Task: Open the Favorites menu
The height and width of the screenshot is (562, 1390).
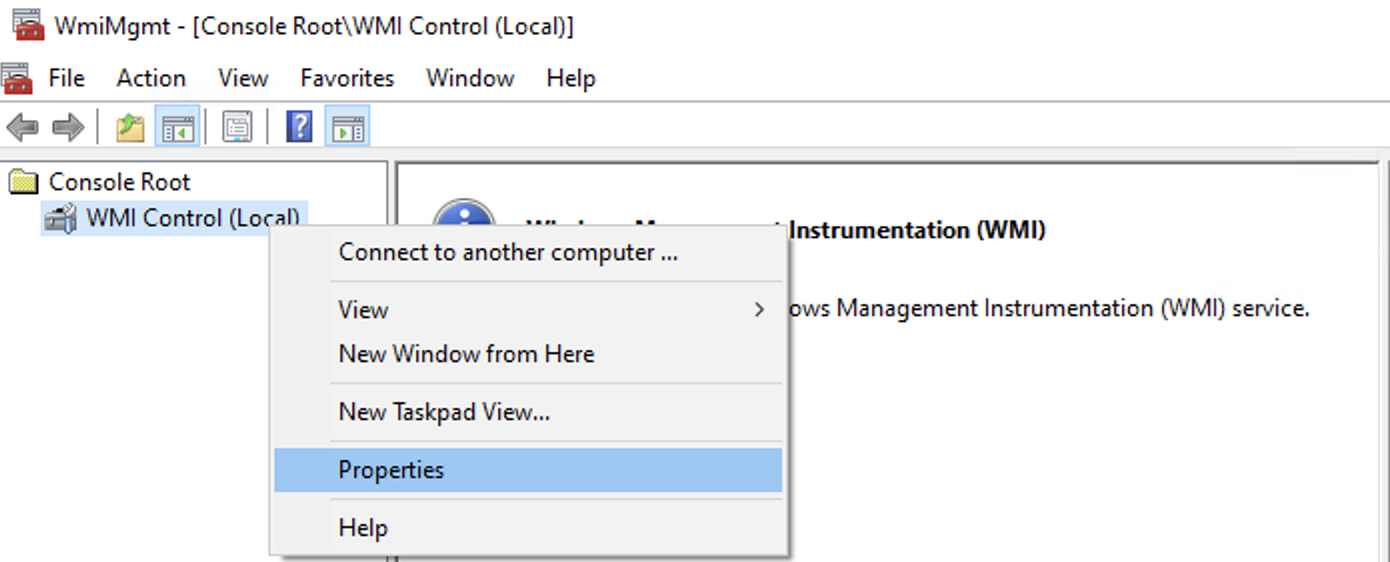Action: pos(347,78)
